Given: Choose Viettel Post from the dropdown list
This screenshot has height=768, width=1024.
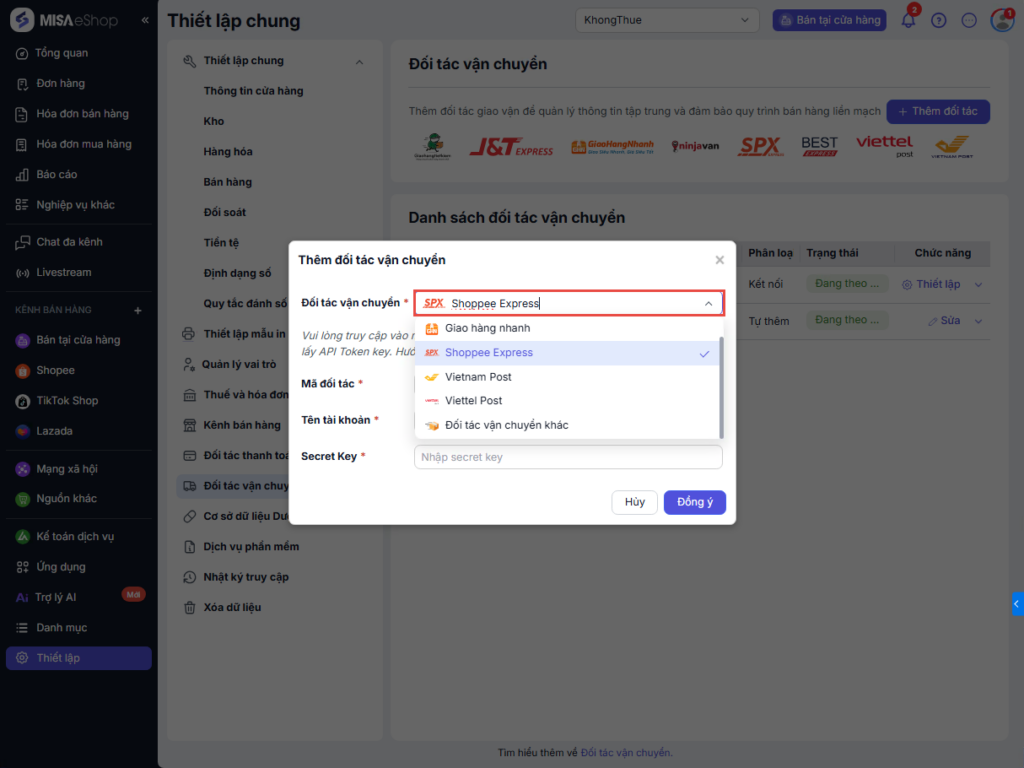Looking at the screenshot, I should (567, 401).
